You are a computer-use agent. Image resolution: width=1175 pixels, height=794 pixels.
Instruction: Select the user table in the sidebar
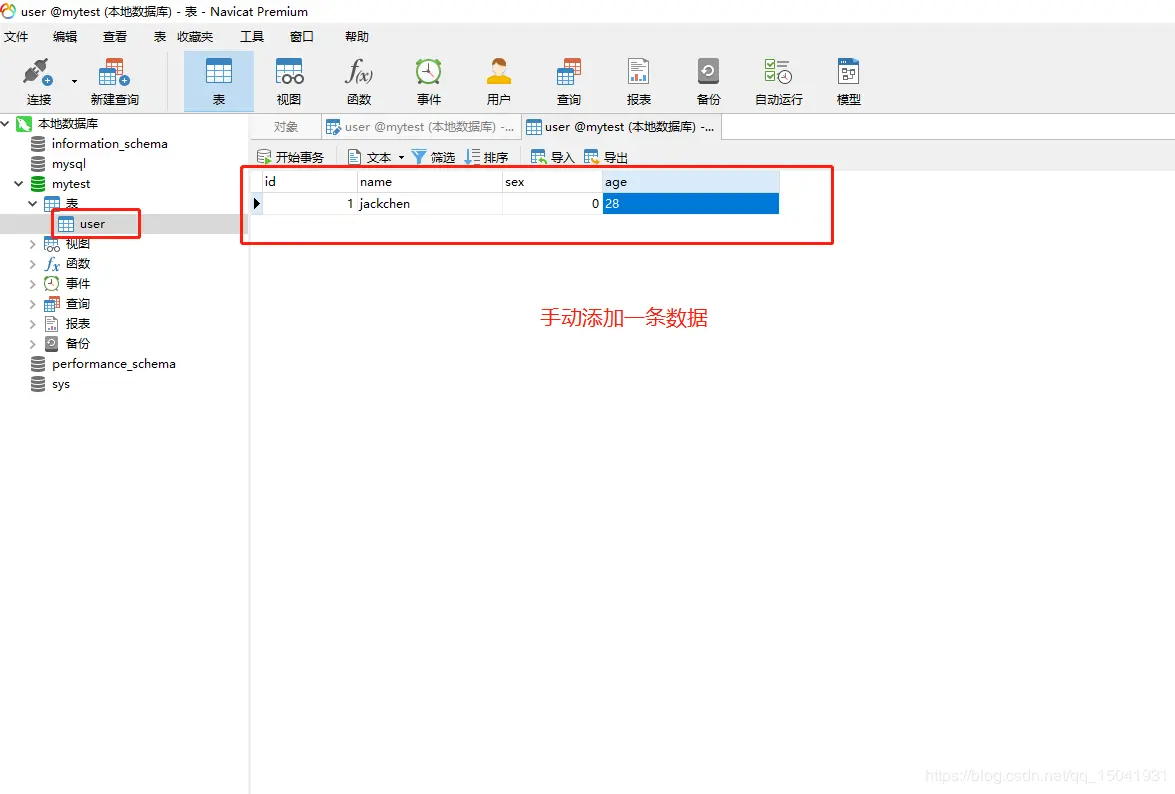point(95,223)
